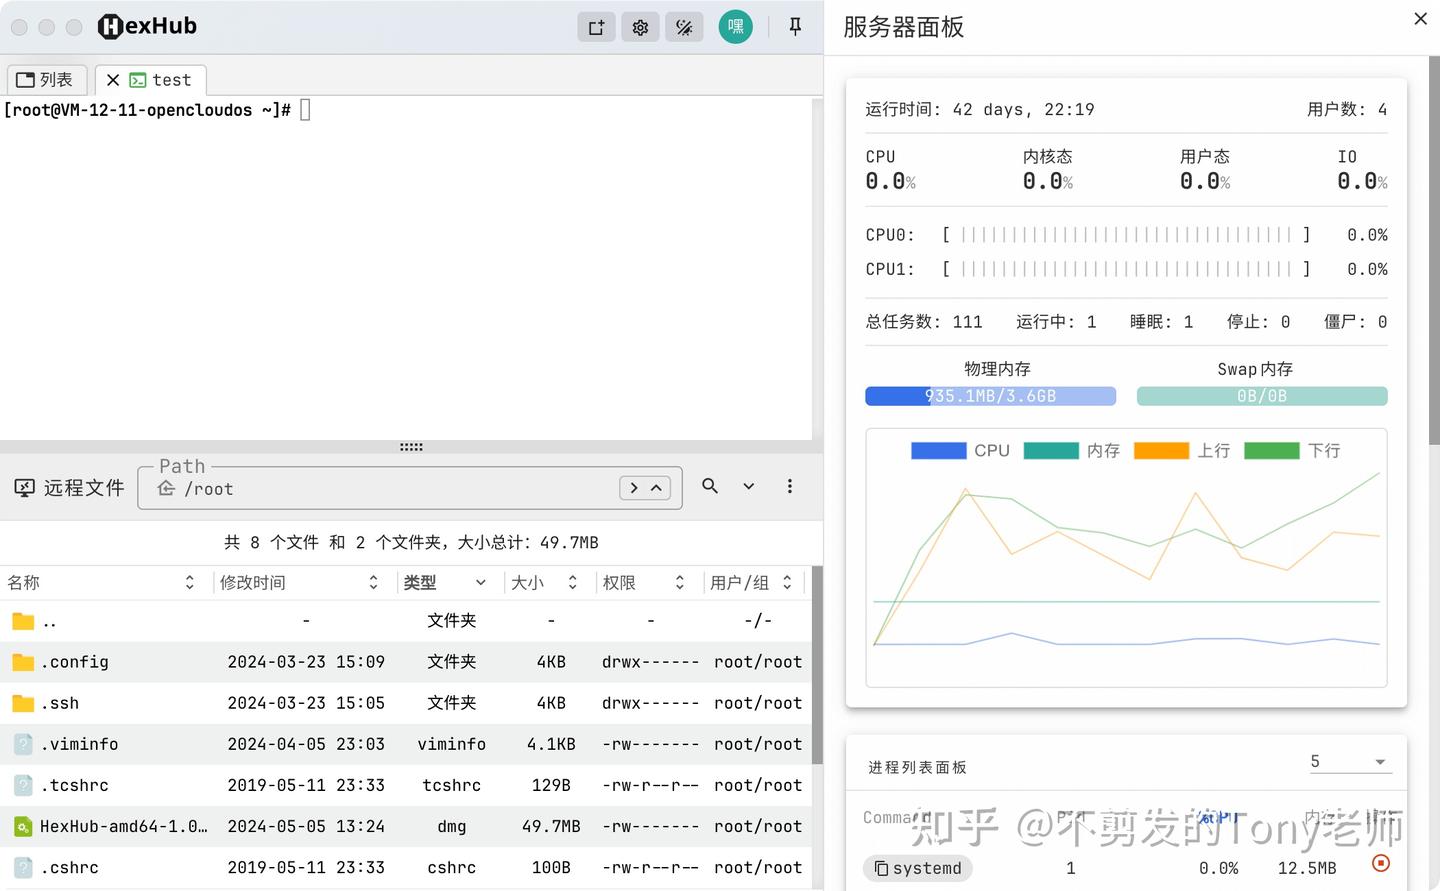Open the new connection icon on top toolbar
Image resolution: width=1440 pixels, height=891 pixels.
pyautogui.click(x=596, y=27)
